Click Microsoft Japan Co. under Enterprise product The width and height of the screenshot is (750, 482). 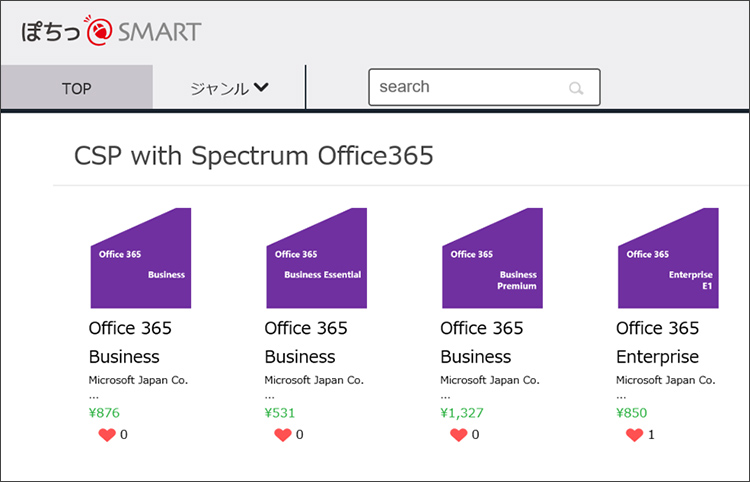point(665,380)
